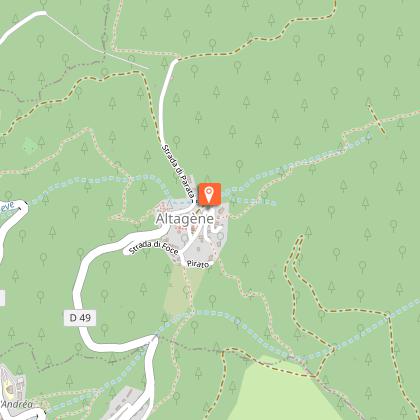The image size is (420, 420).
Task: Click the partial Andréa place label
Action: pyautogui.click(x=17, y=404)
